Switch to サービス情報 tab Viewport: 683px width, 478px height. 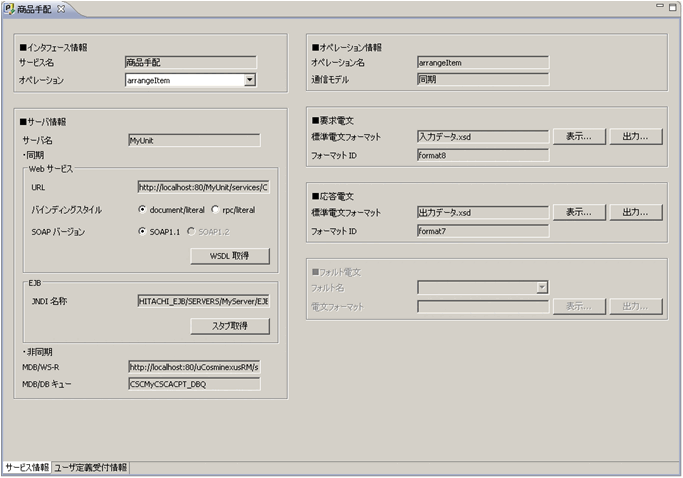click(x=27, y=467)
